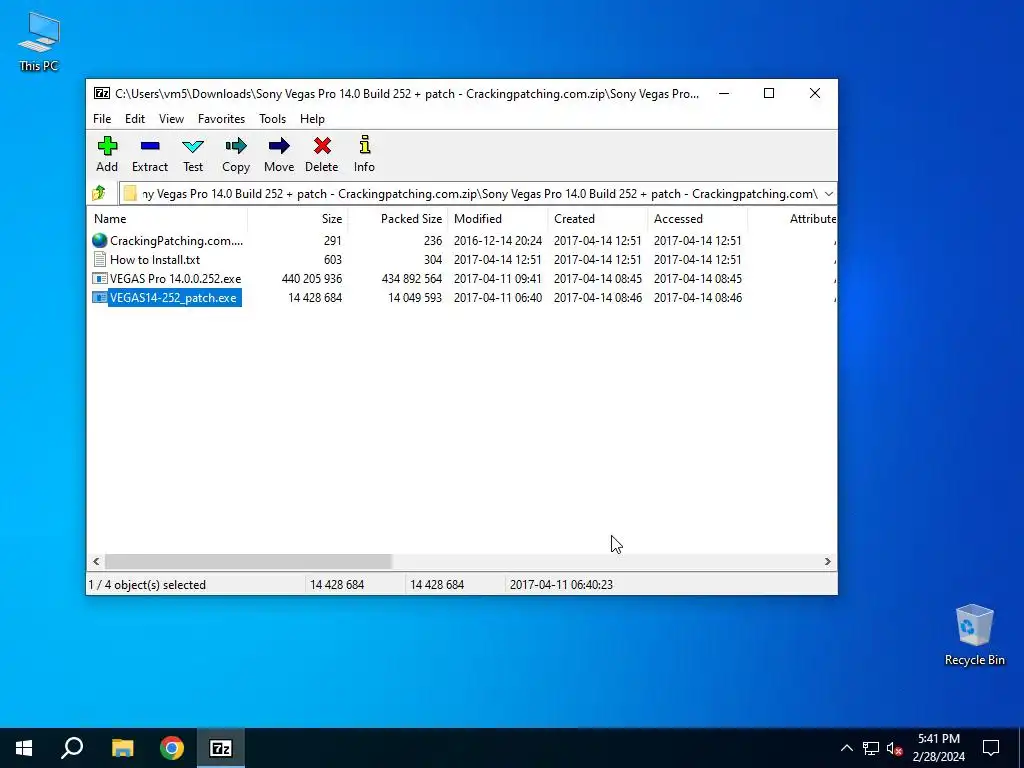This screenshot has width=1024, height=768.
Task: Click the Add toolbar icon
Action: [x=107, y=146]
